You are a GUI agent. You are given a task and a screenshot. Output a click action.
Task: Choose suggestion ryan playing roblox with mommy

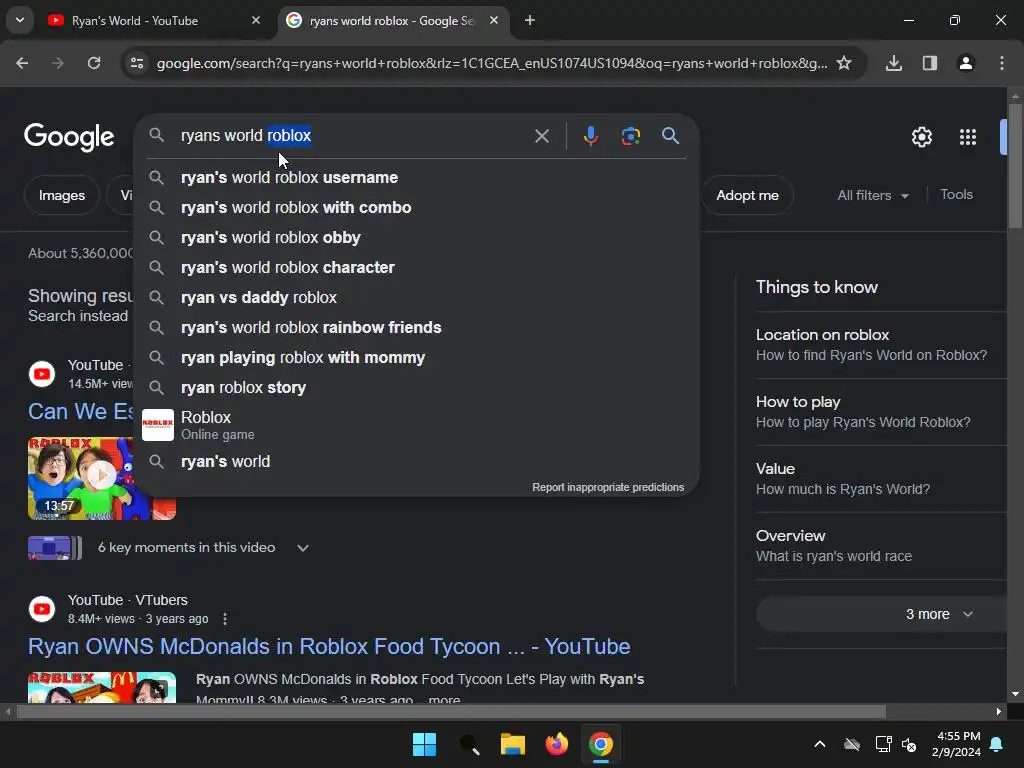coord(417,358)
